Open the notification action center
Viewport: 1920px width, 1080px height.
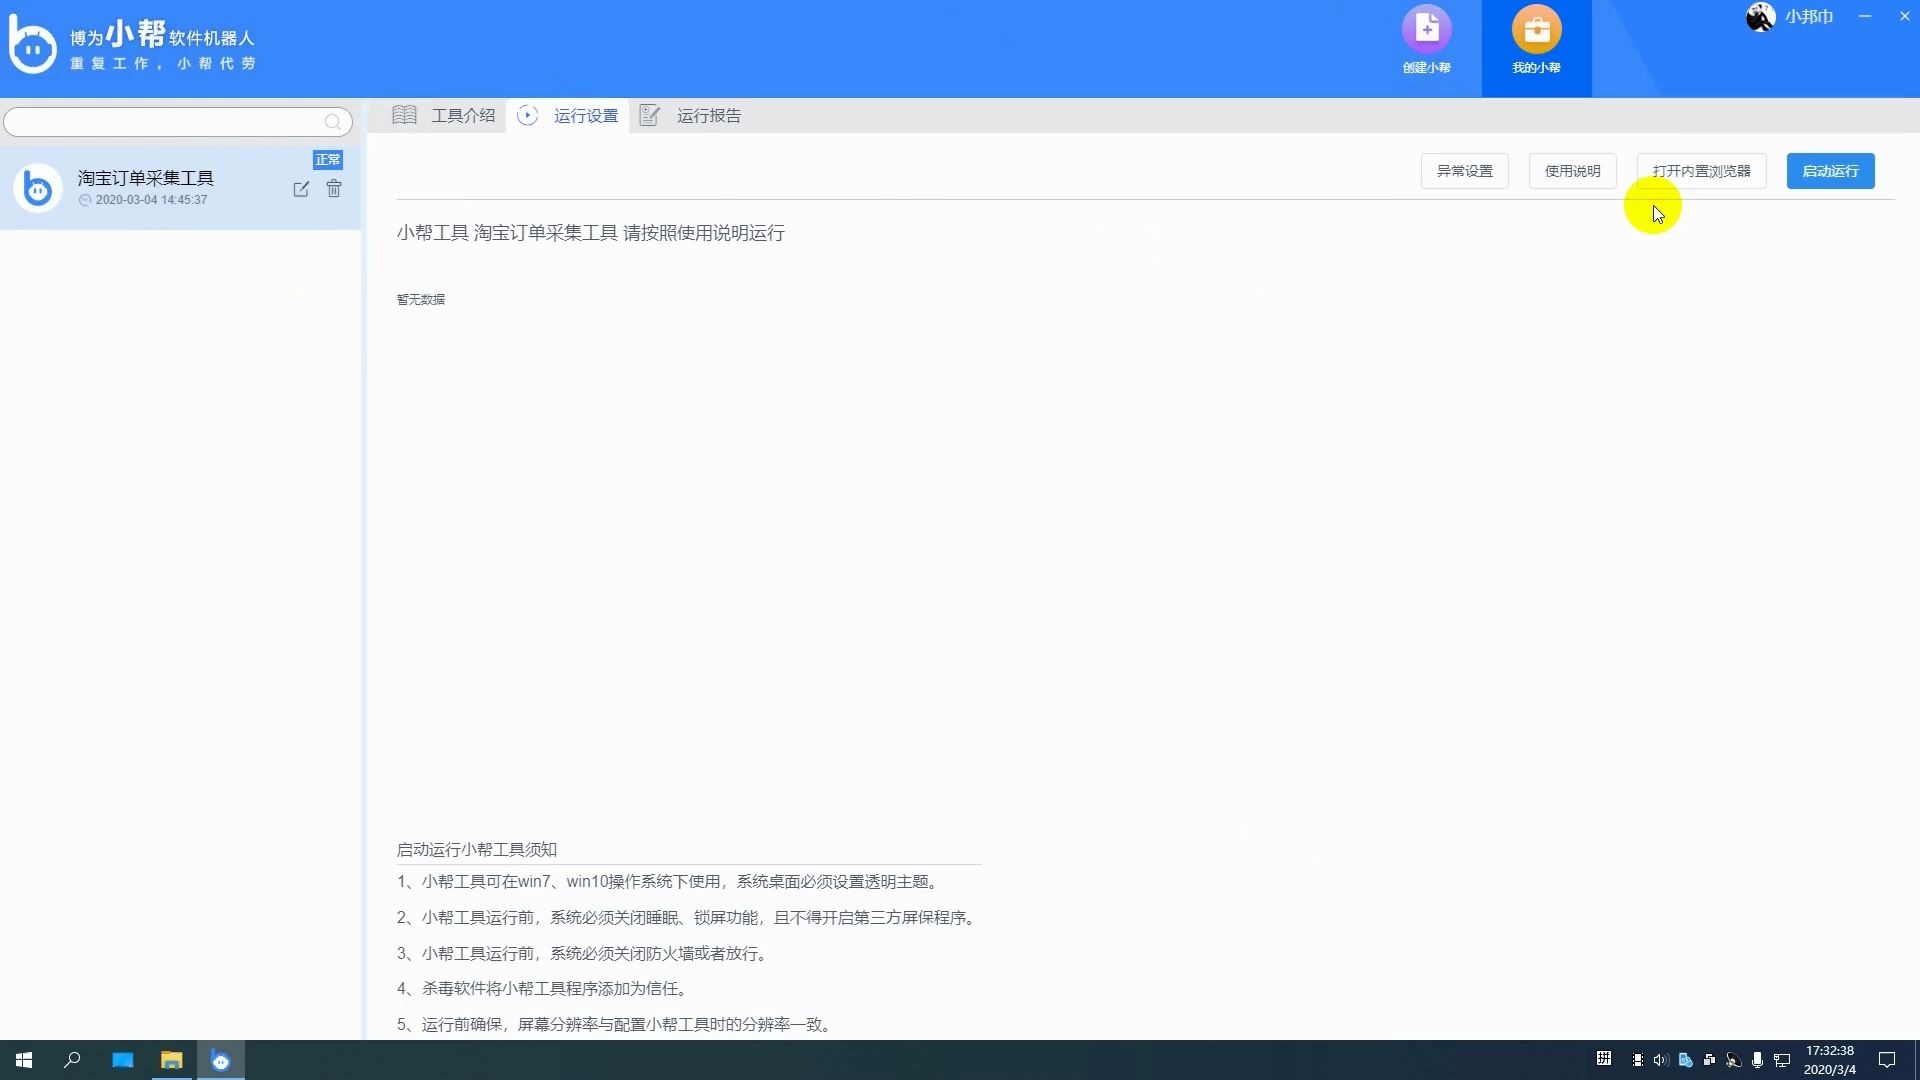1887,1060
